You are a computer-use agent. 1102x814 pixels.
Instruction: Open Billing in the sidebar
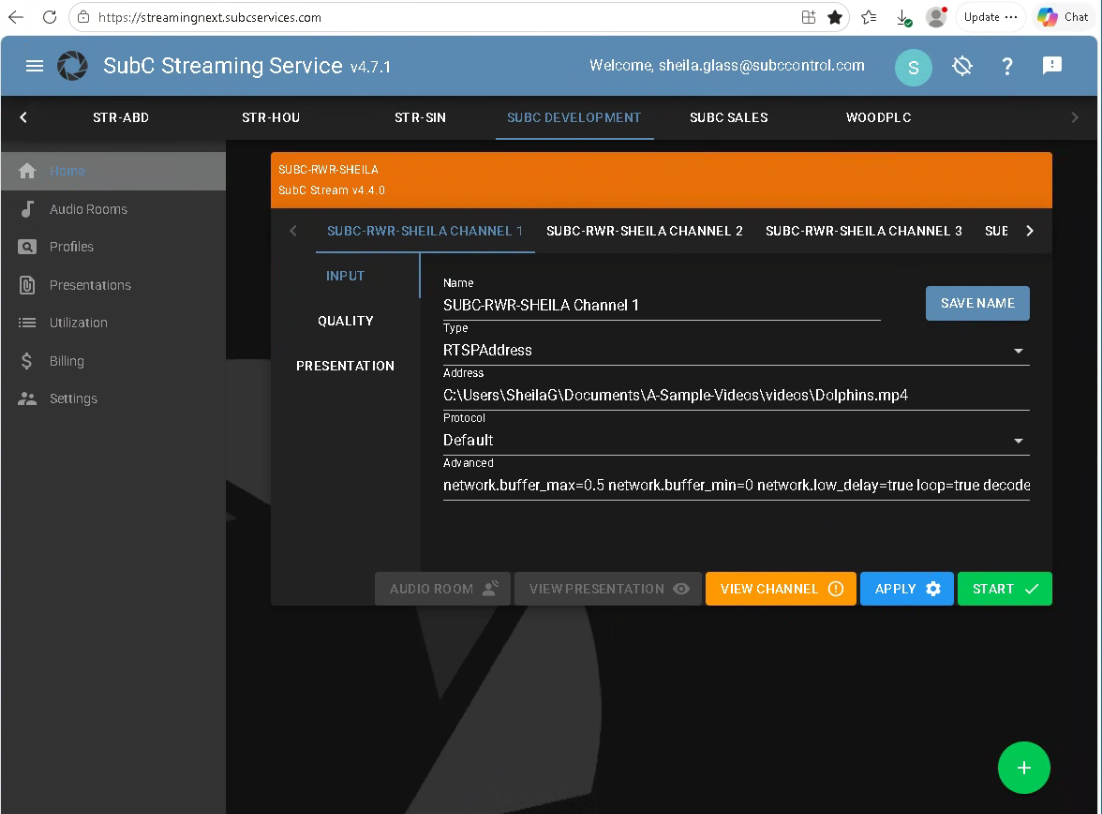(113, 361)
